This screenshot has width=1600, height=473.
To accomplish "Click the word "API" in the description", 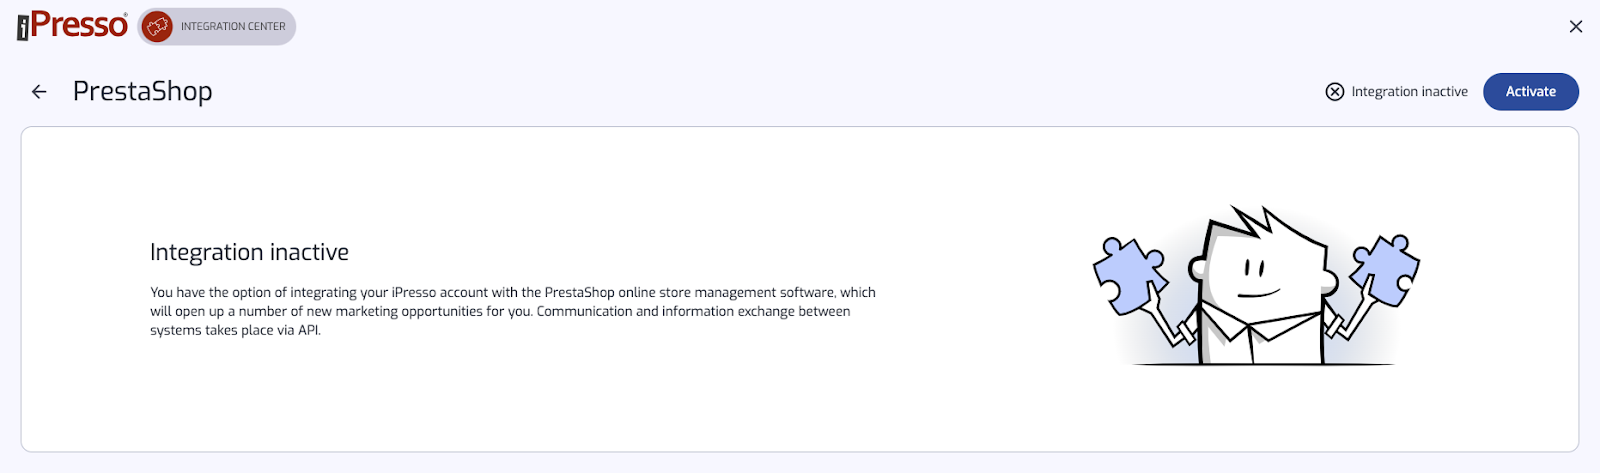I will click(x=308, y=330).
